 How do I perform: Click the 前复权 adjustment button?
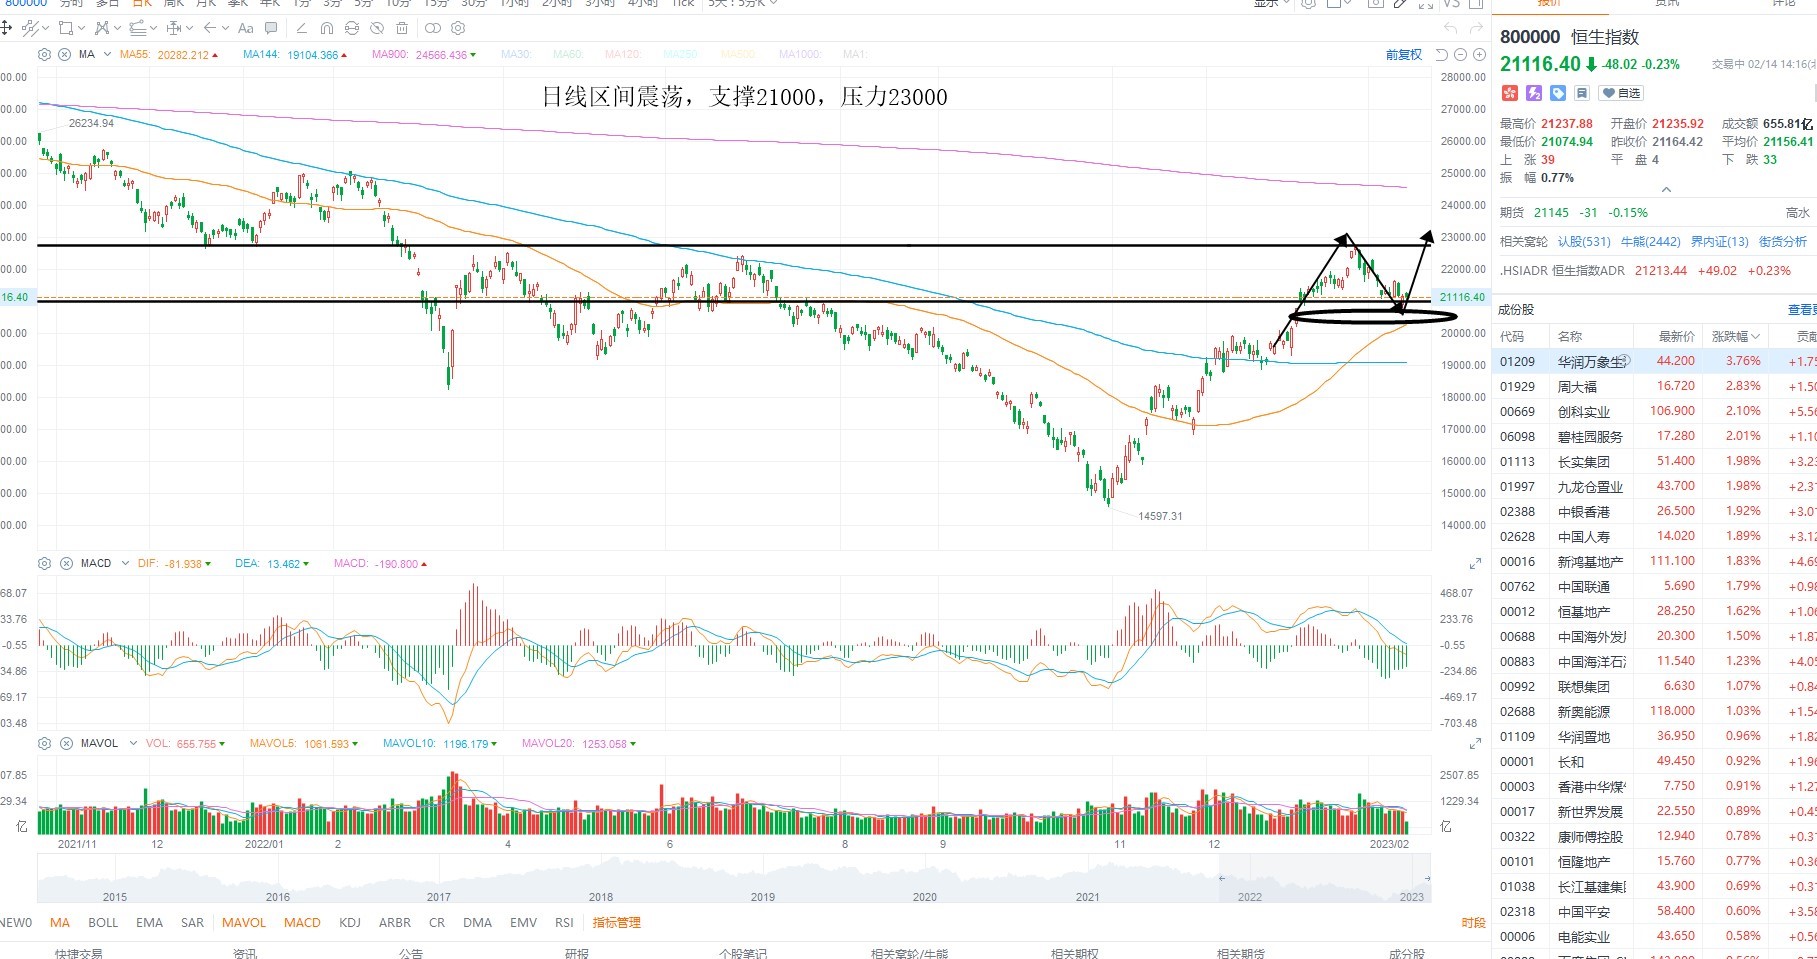1404,54
